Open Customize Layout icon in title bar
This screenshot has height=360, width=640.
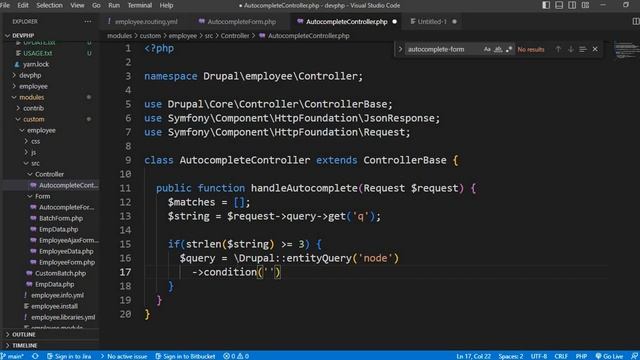click(585, 5)
